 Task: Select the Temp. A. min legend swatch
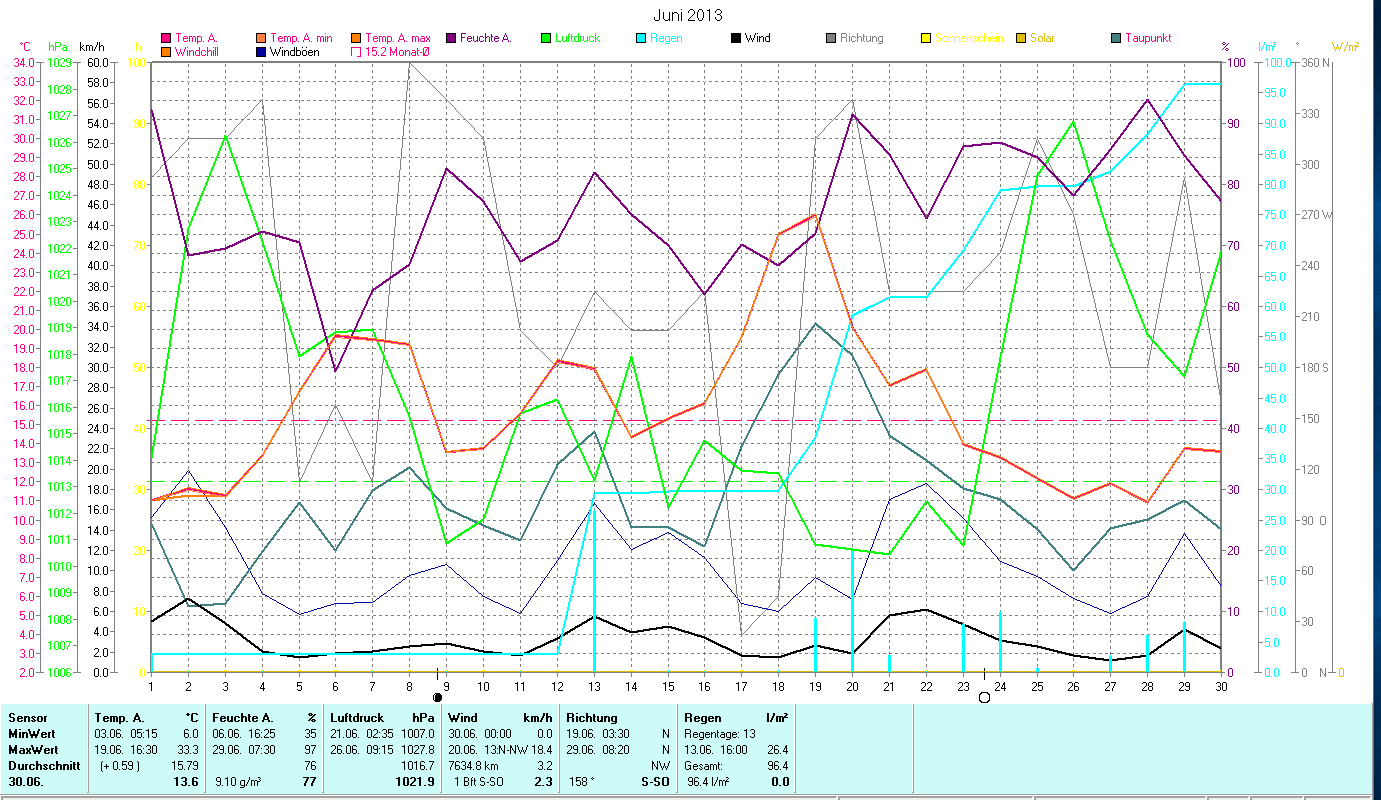point(261,39)
